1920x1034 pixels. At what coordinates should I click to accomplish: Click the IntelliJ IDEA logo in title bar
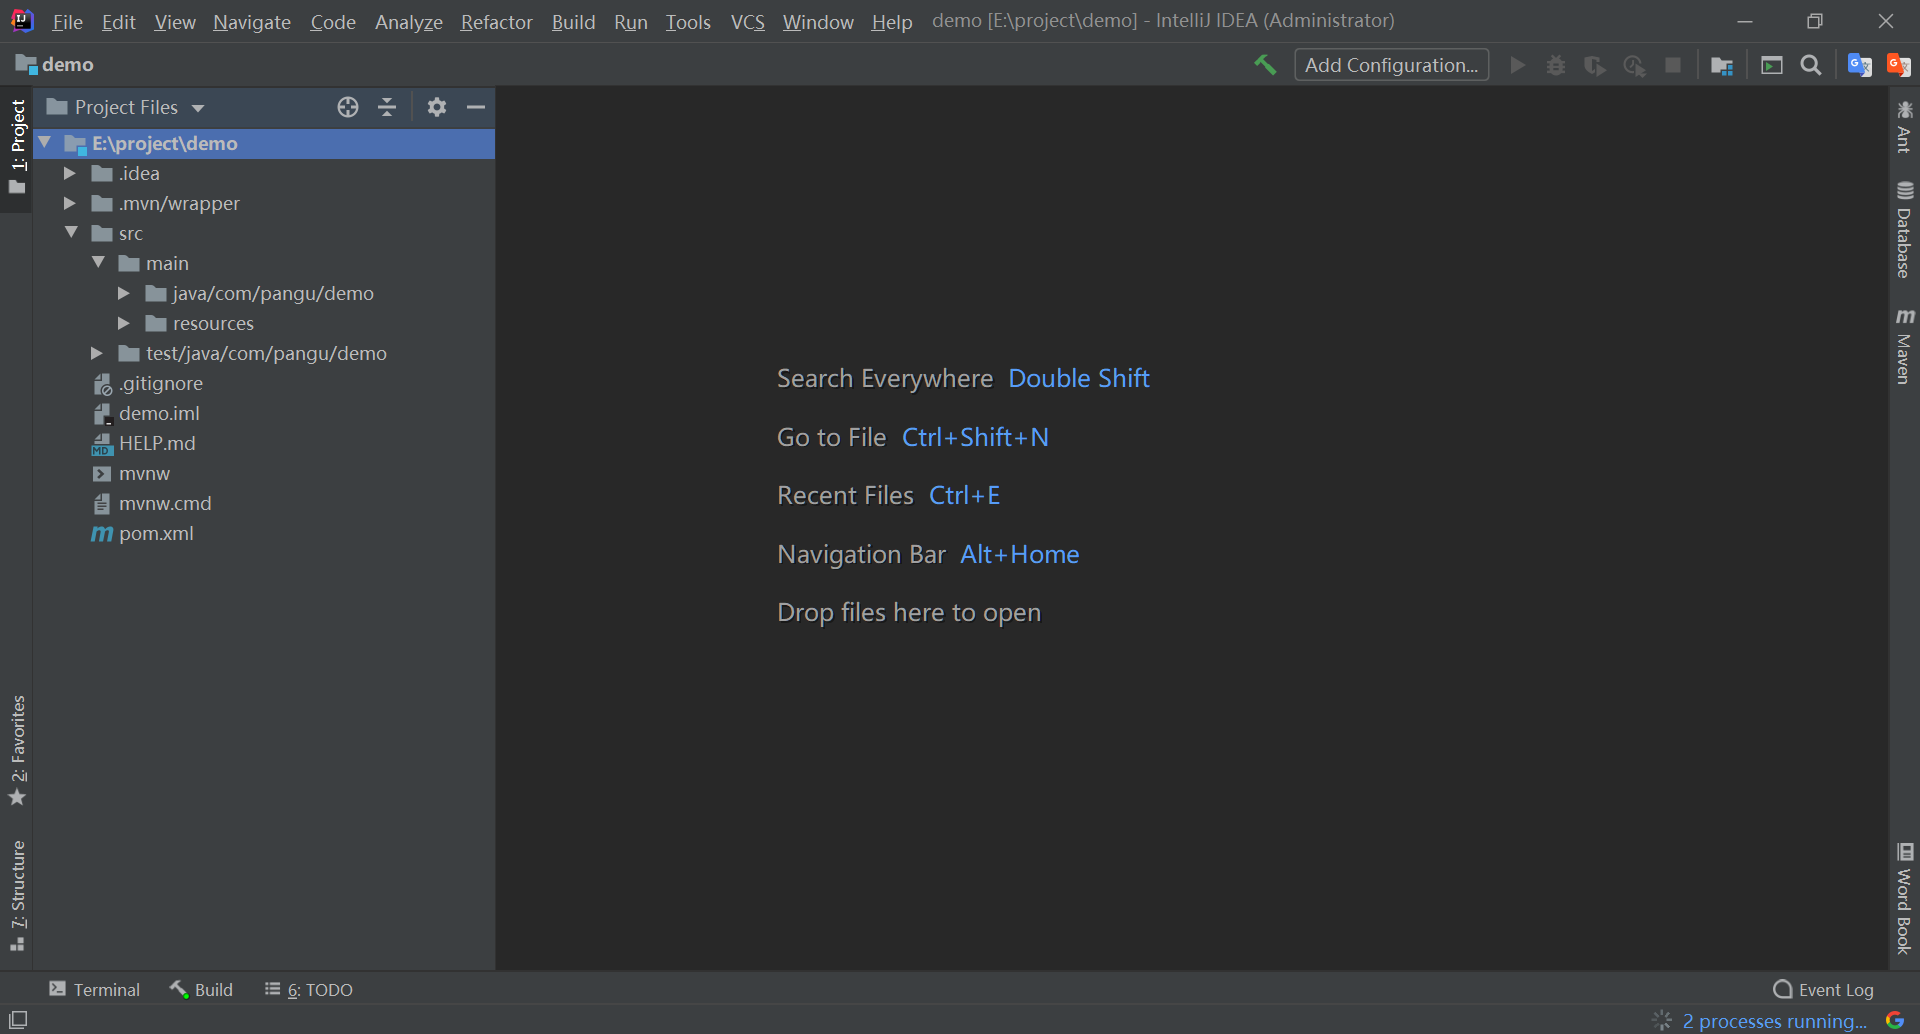coord(21,20)
